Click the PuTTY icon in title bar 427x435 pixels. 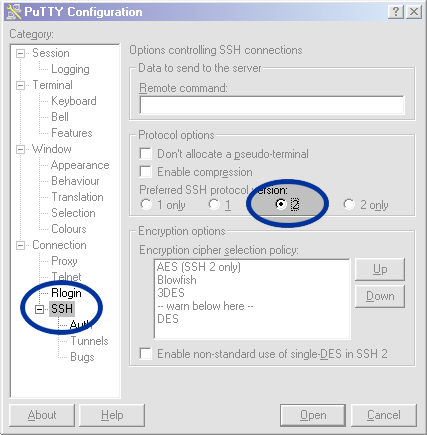(13, 12)
